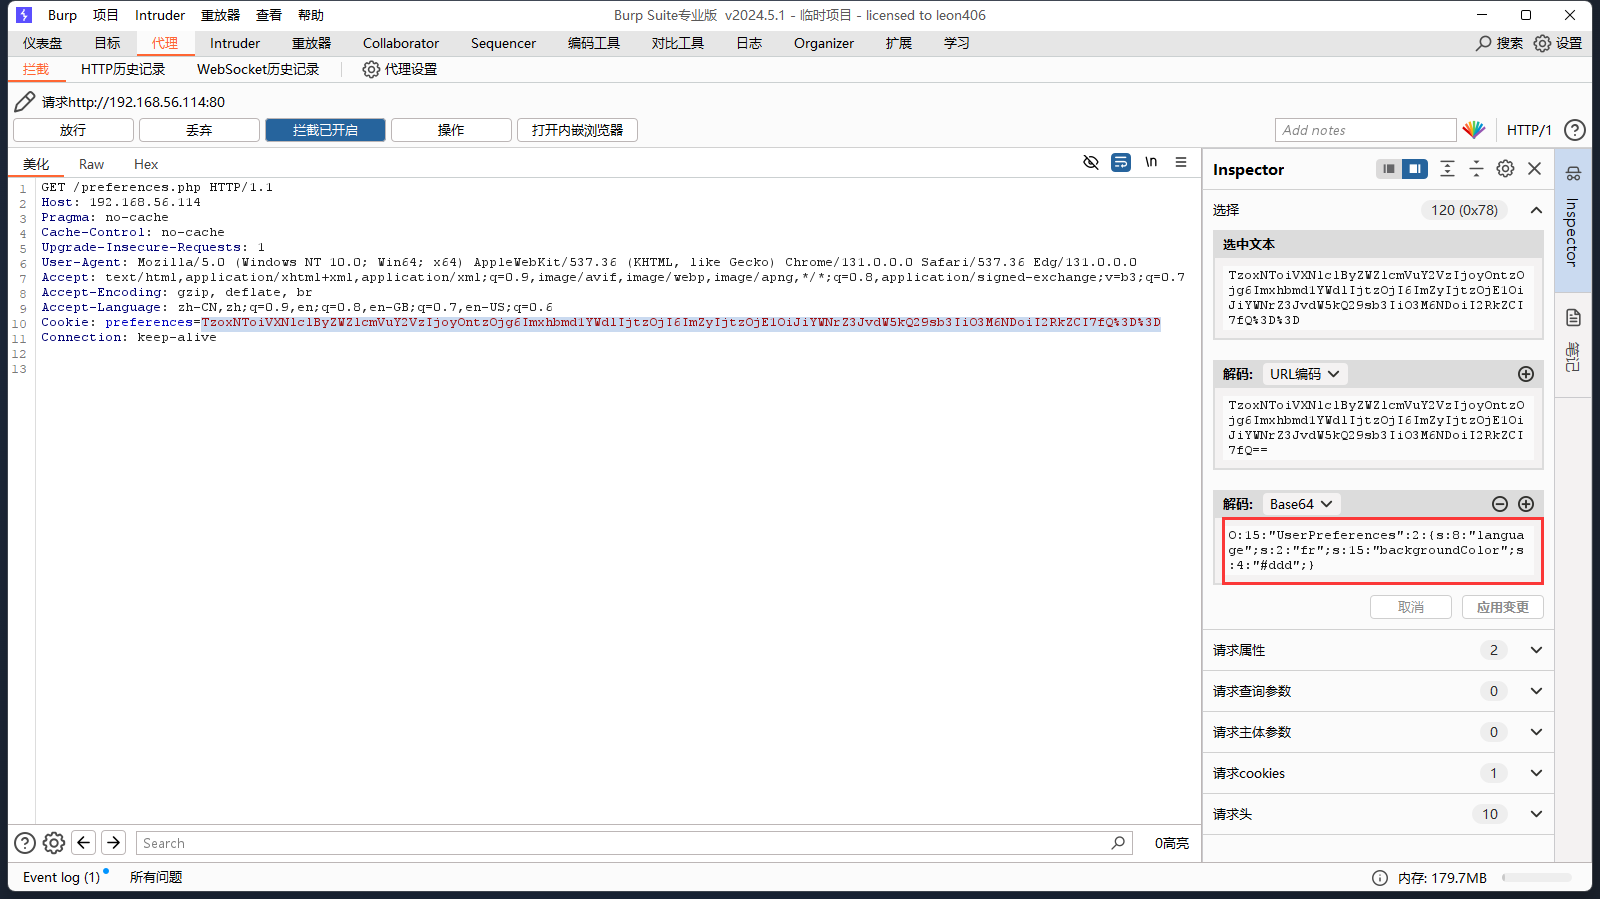Click the Add notes input field
The image size is (1600, 899).
[1365, 130]
